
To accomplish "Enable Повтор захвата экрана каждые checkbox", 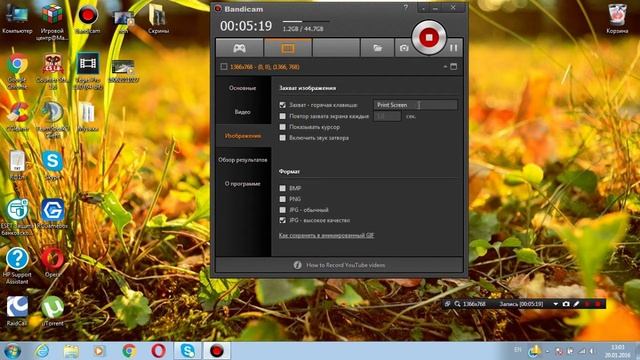I will click(x=282, y=116).
